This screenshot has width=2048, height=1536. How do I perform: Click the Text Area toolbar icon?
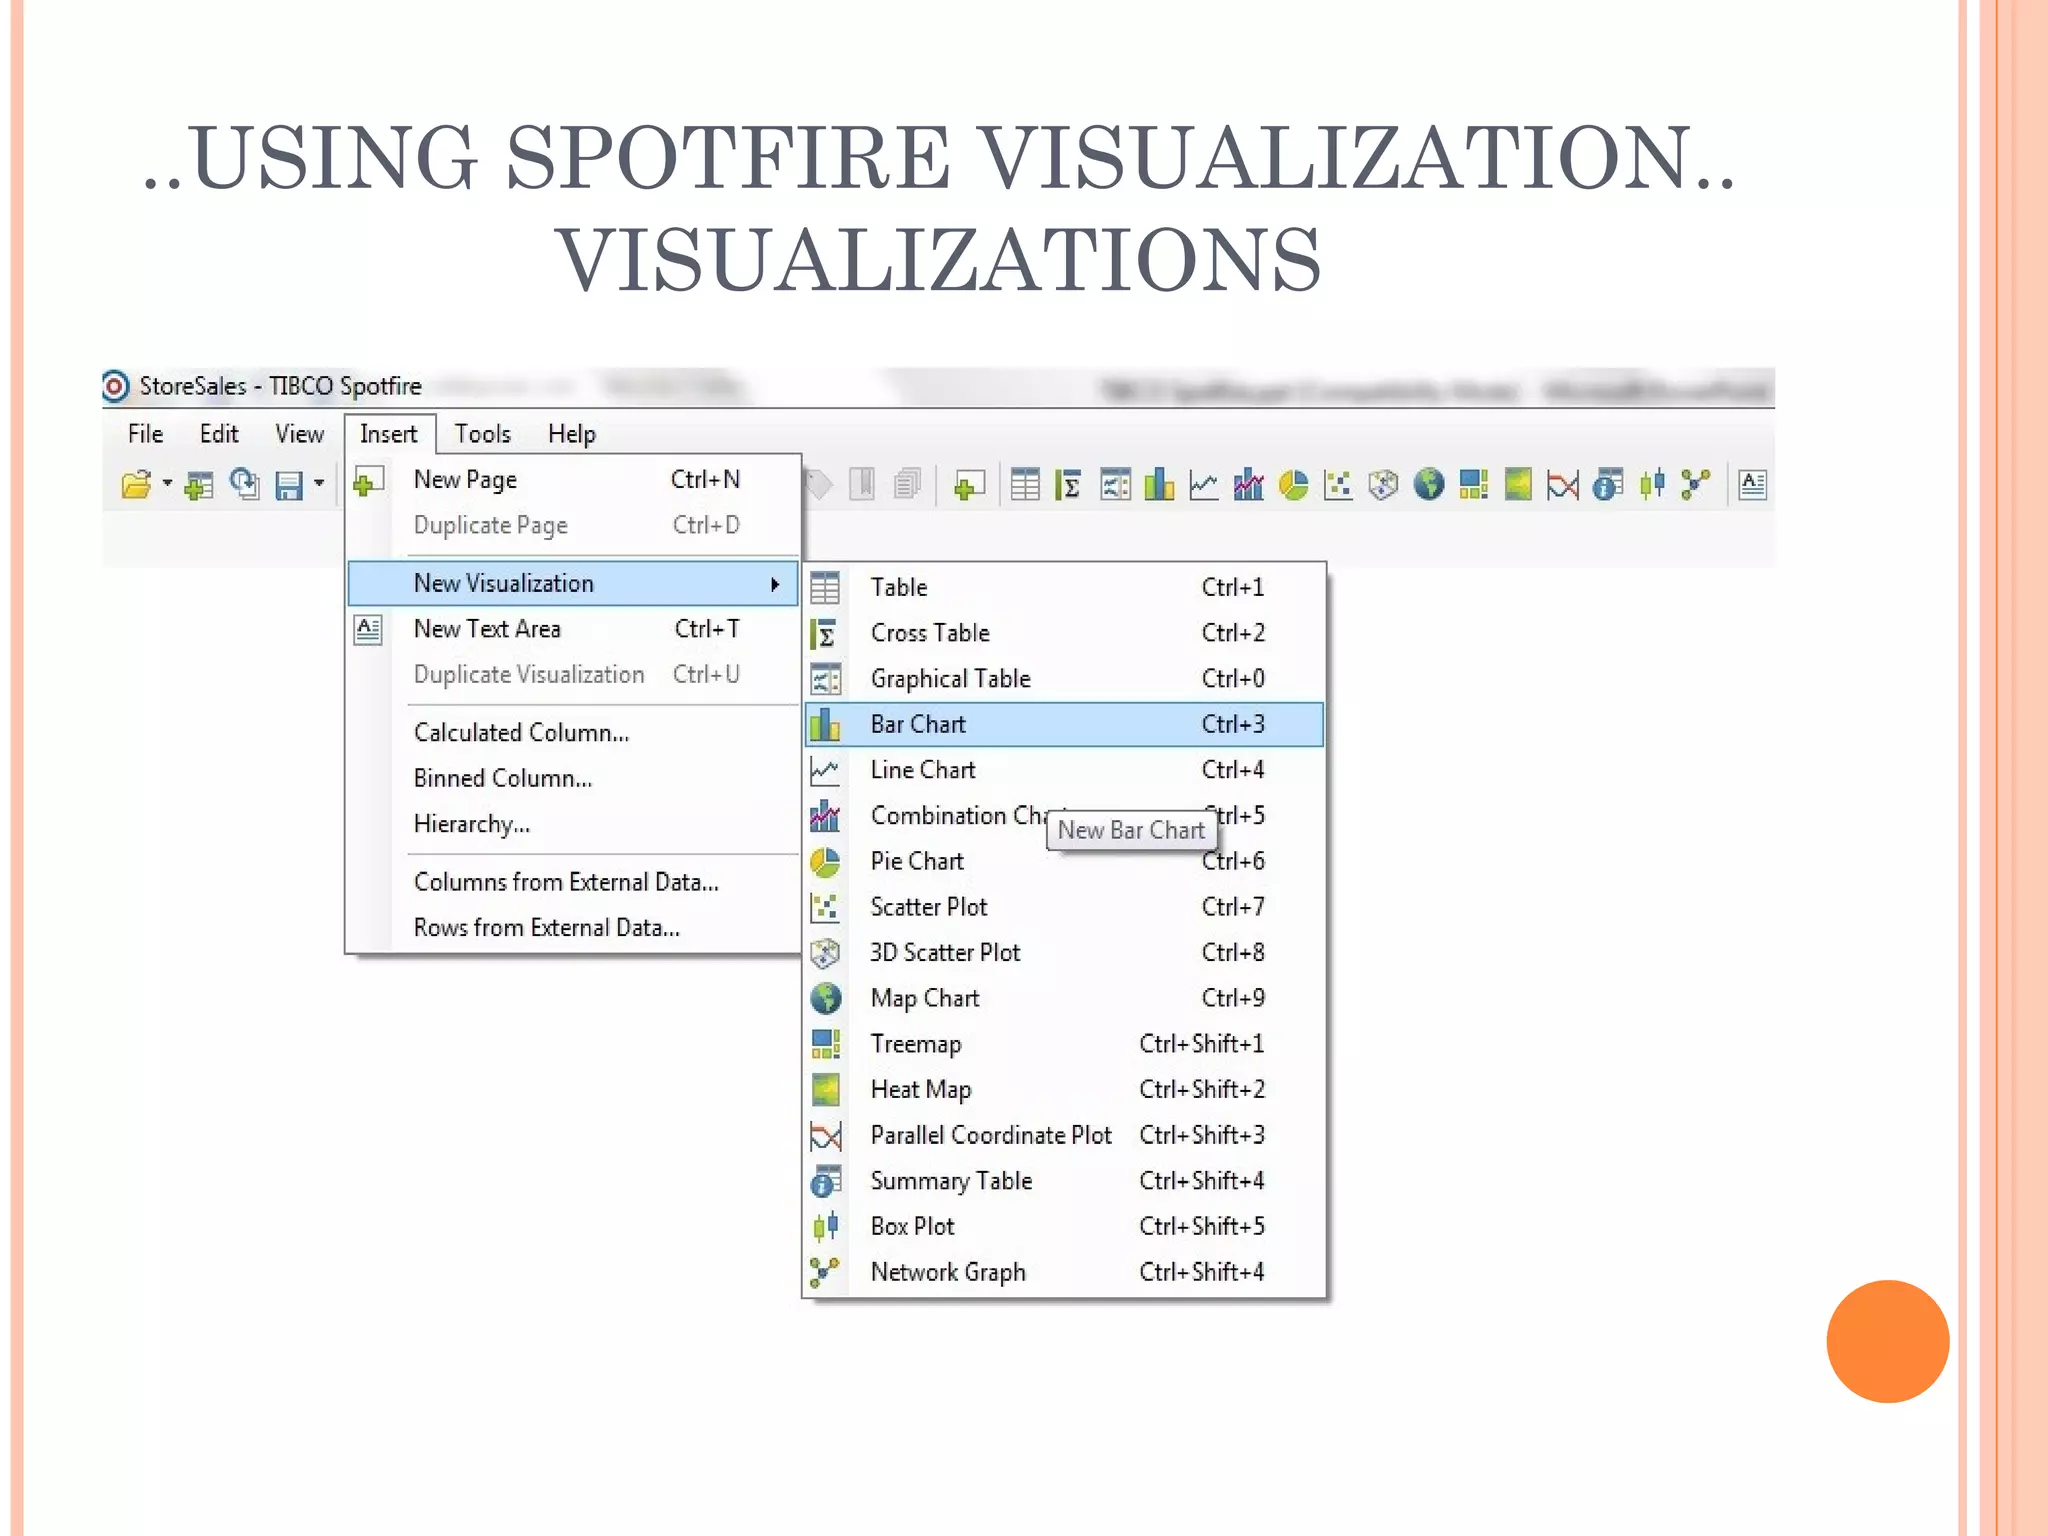pos(1752,485)
